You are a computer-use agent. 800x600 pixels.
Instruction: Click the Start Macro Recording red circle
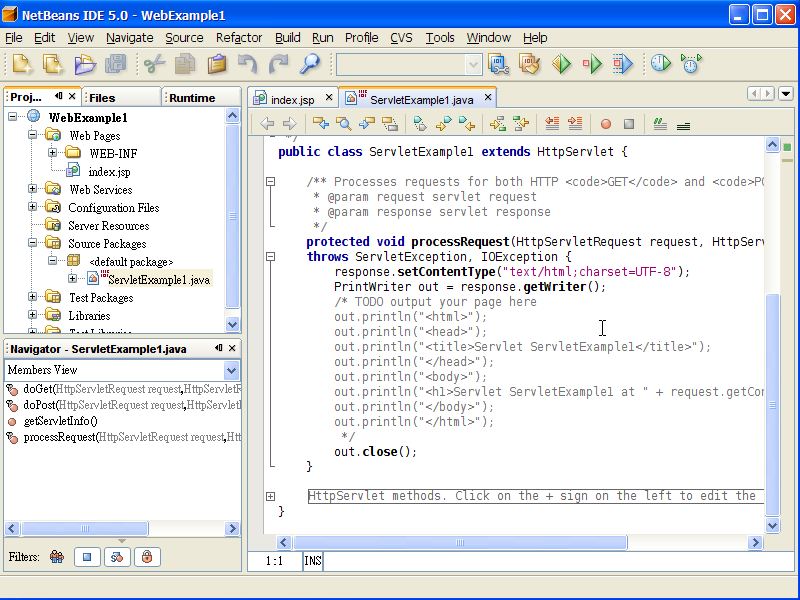pyautogui.click(x=606, y=124)
